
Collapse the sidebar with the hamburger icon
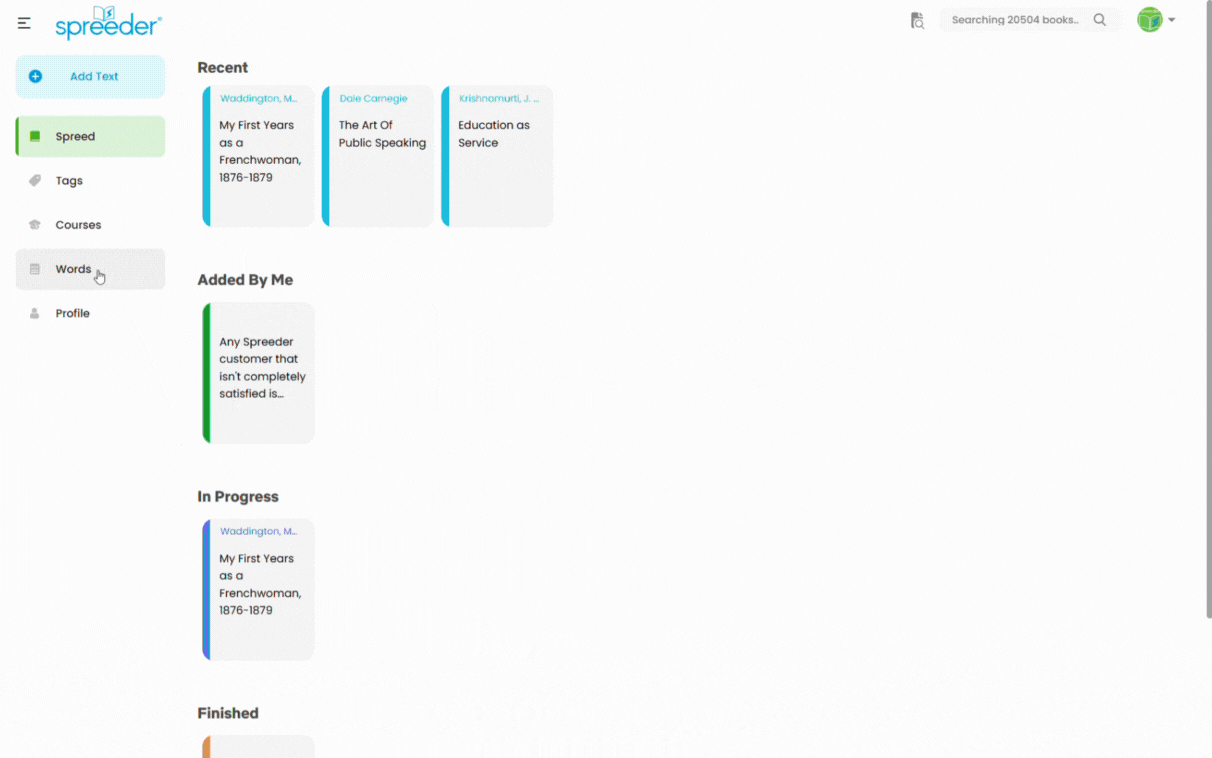(24, 23)
